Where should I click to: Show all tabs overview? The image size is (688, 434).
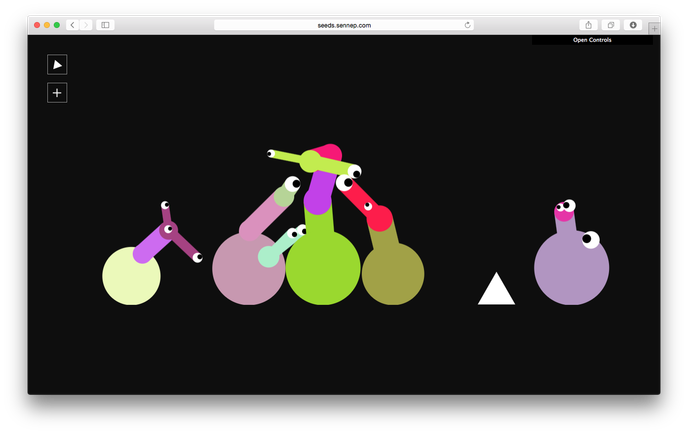tap(611, 24)
